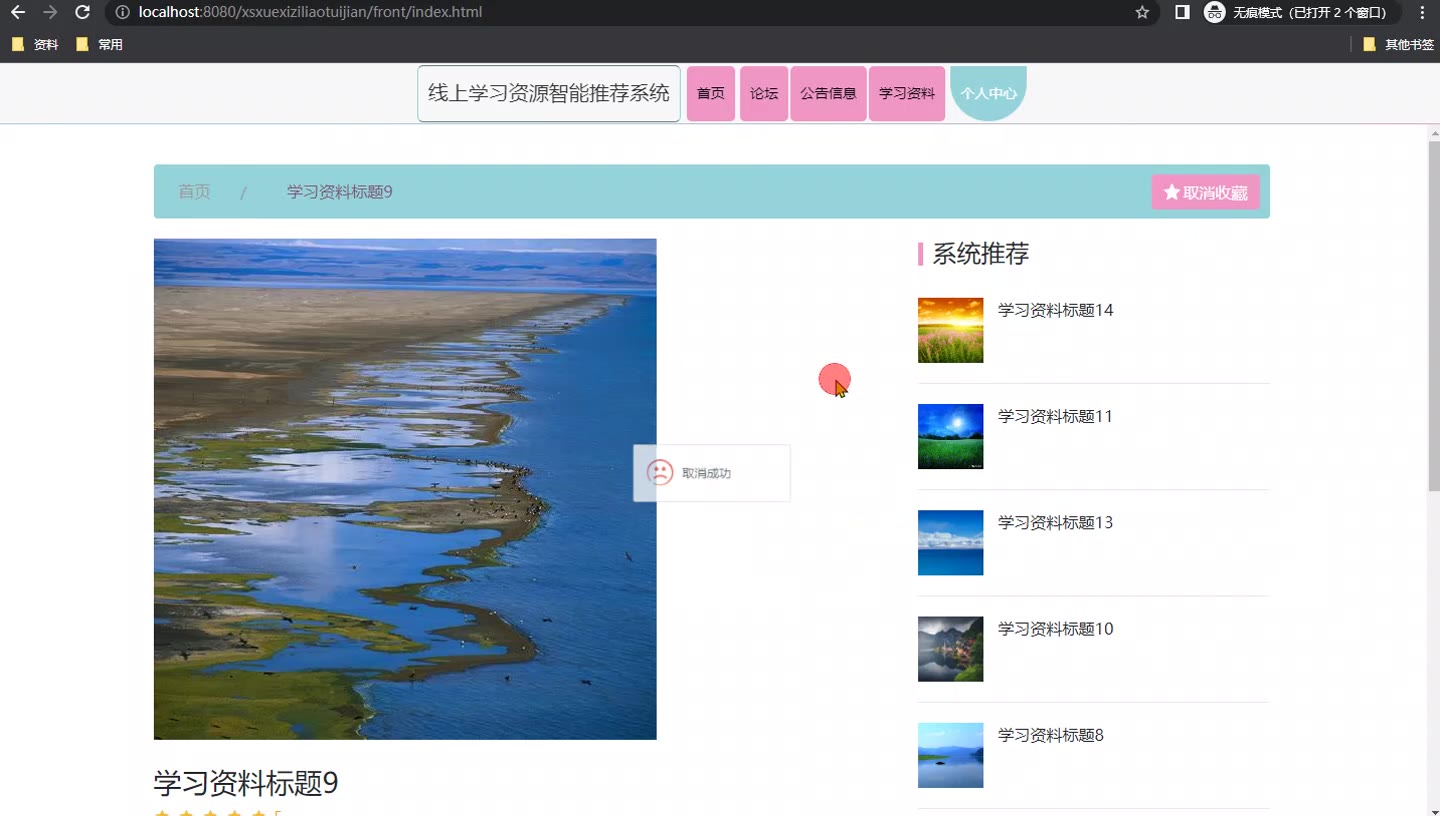
Task: Click the ocean thumbnail for 学习资料标题13
Action: [950, 543]
